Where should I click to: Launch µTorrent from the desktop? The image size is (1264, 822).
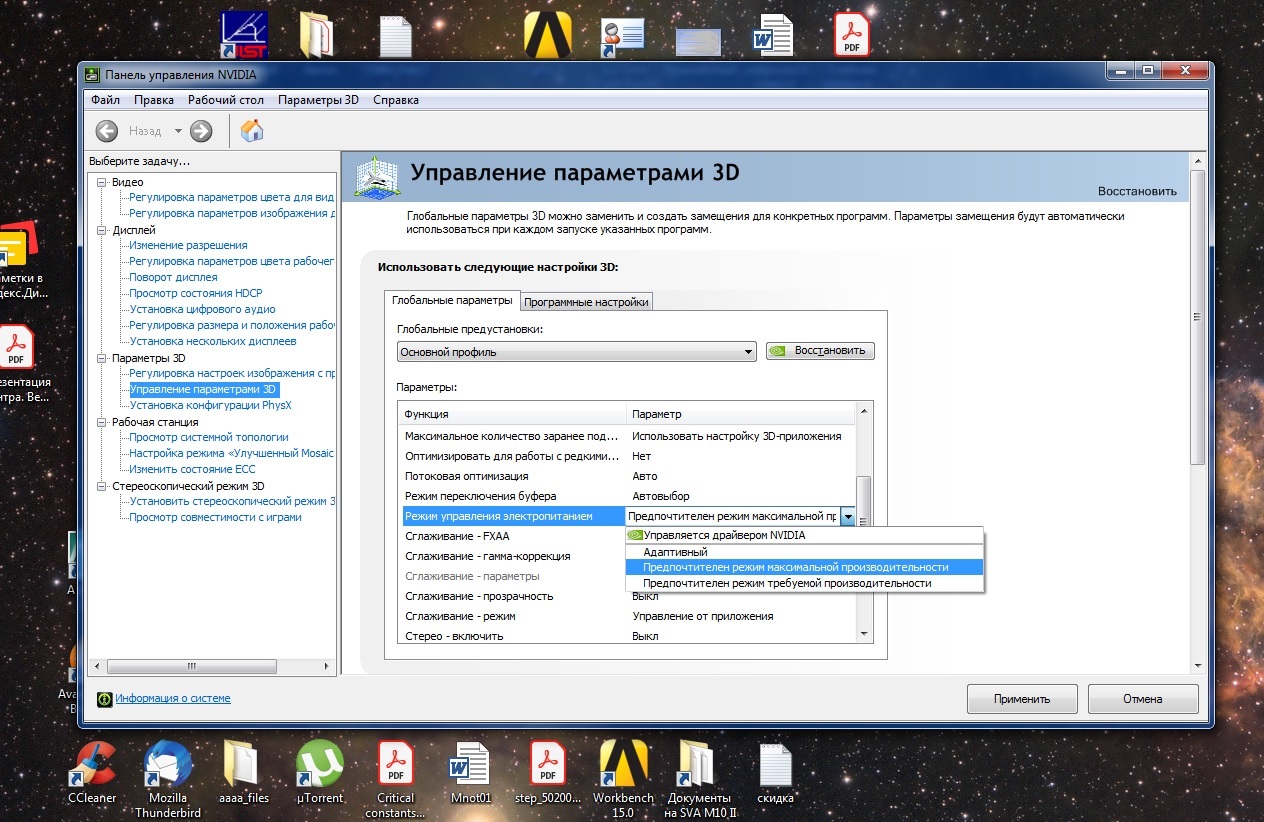320,771
